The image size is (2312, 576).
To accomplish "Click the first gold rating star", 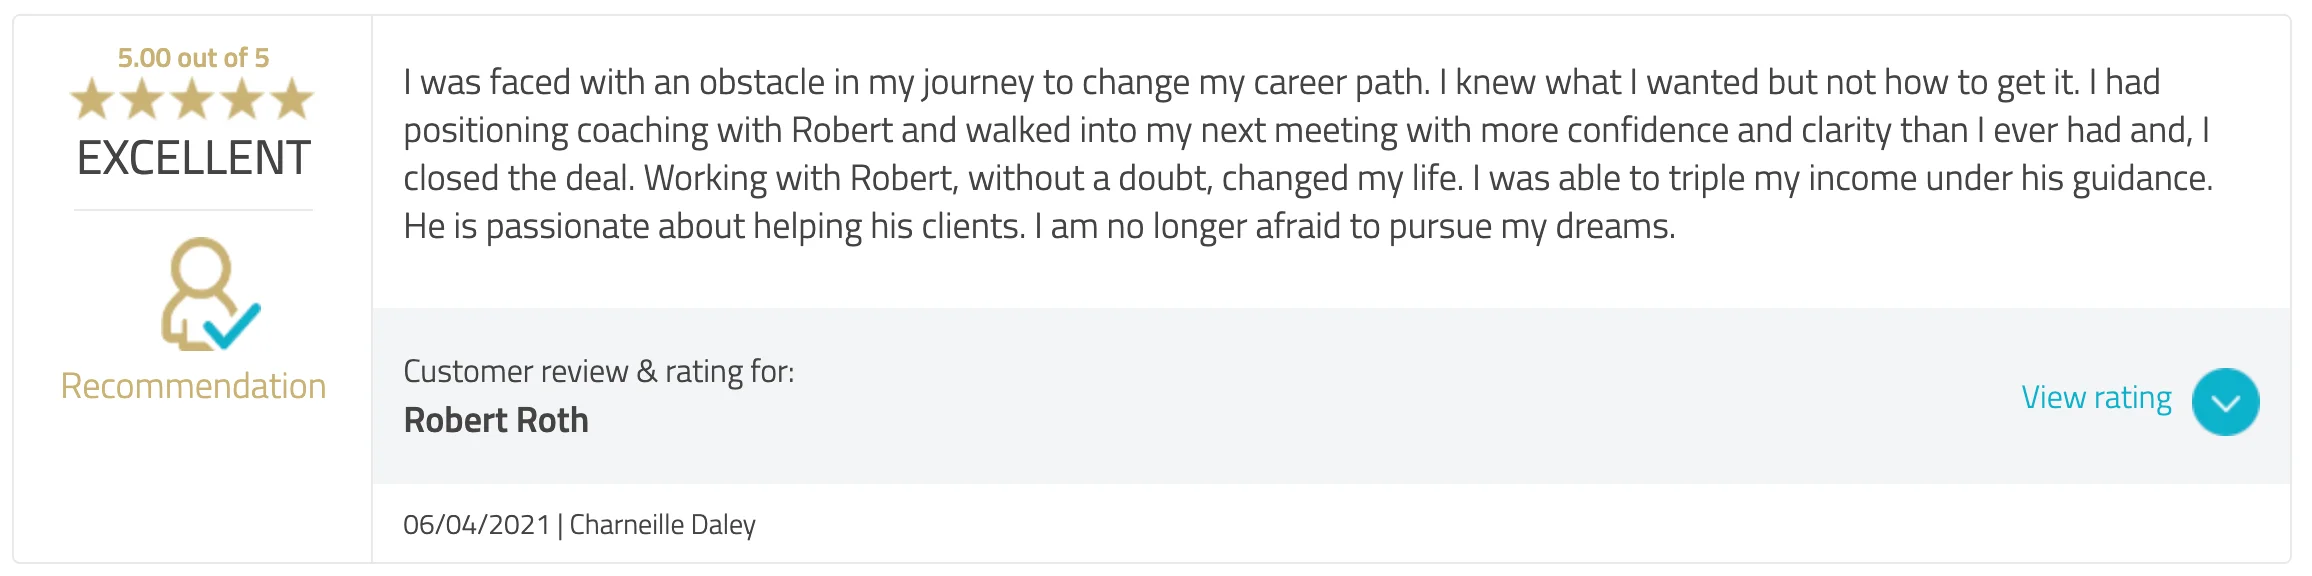I will 92,100.
